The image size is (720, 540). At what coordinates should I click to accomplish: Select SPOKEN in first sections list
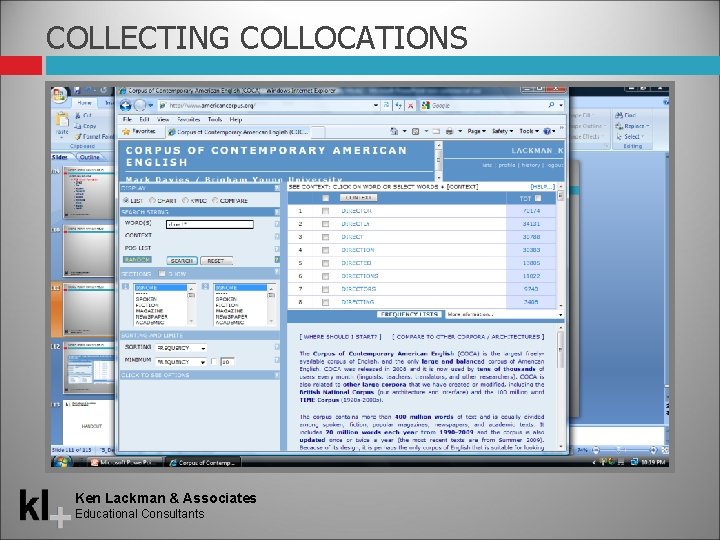147,299
